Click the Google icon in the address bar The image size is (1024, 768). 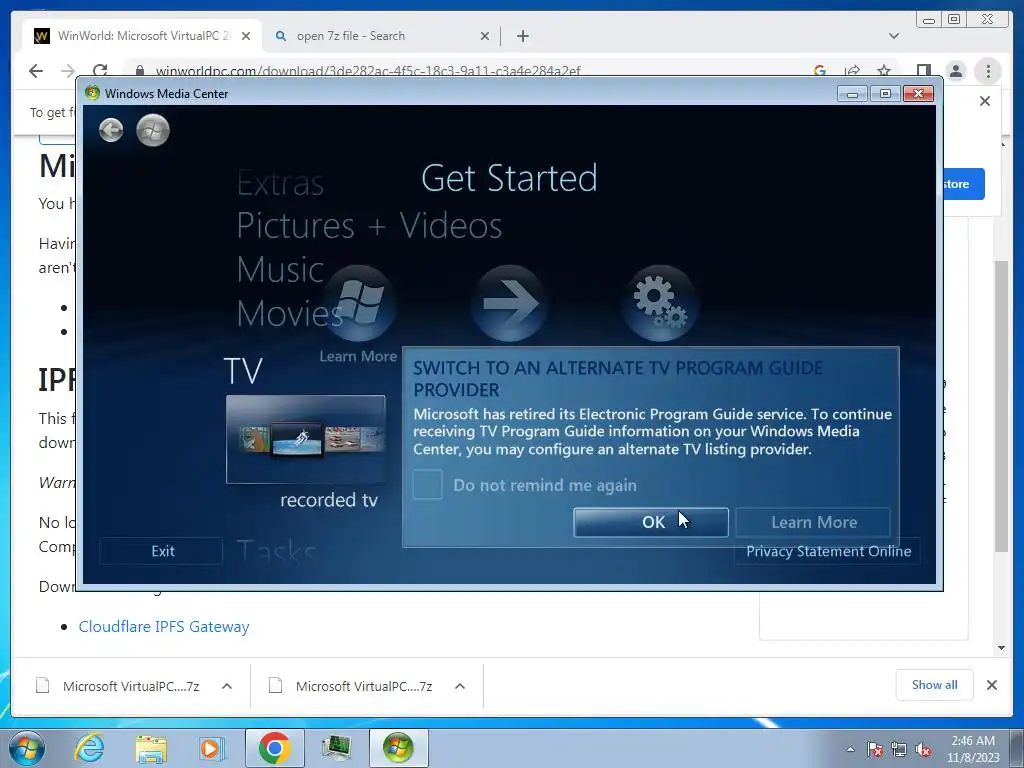(x=820, y=71)
